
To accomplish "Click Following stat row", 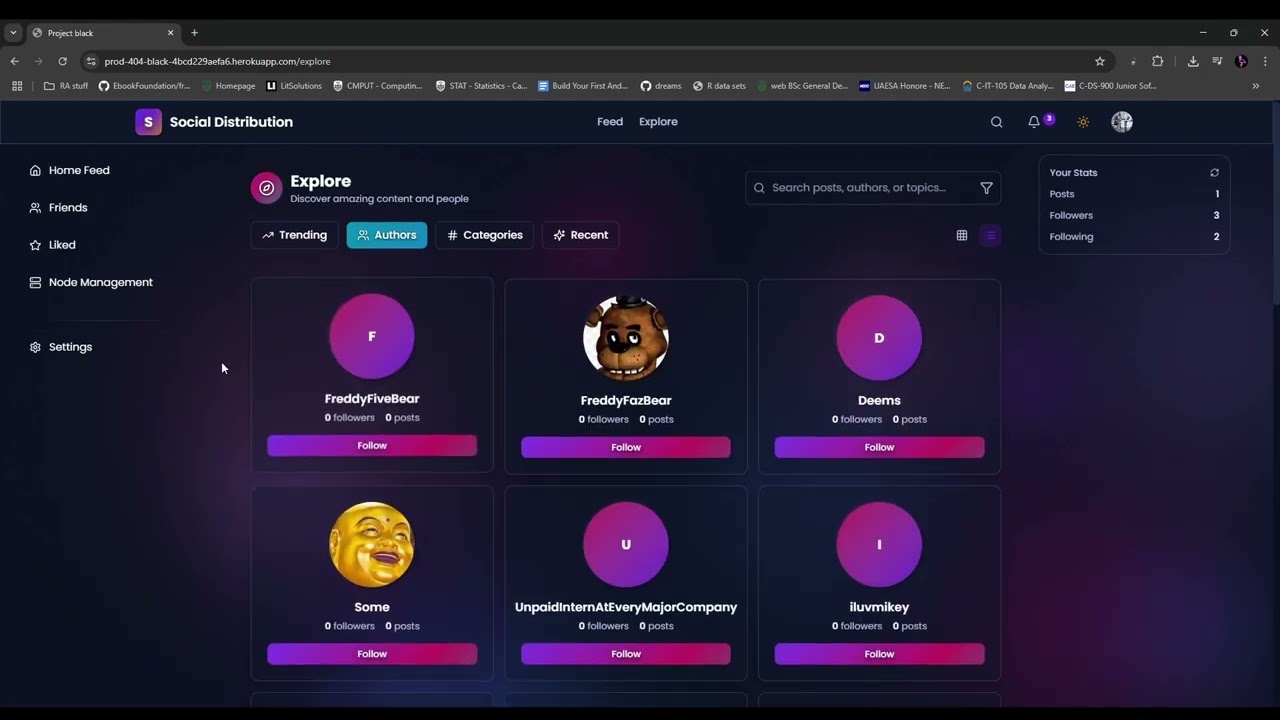I will (x=1134, y=237).
